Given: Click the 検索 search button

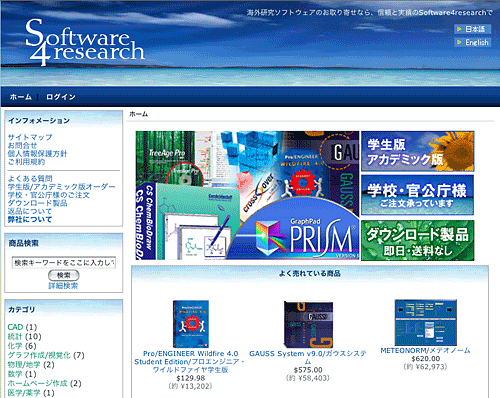Looking at the screenshot, I should [x=64, y=275].
